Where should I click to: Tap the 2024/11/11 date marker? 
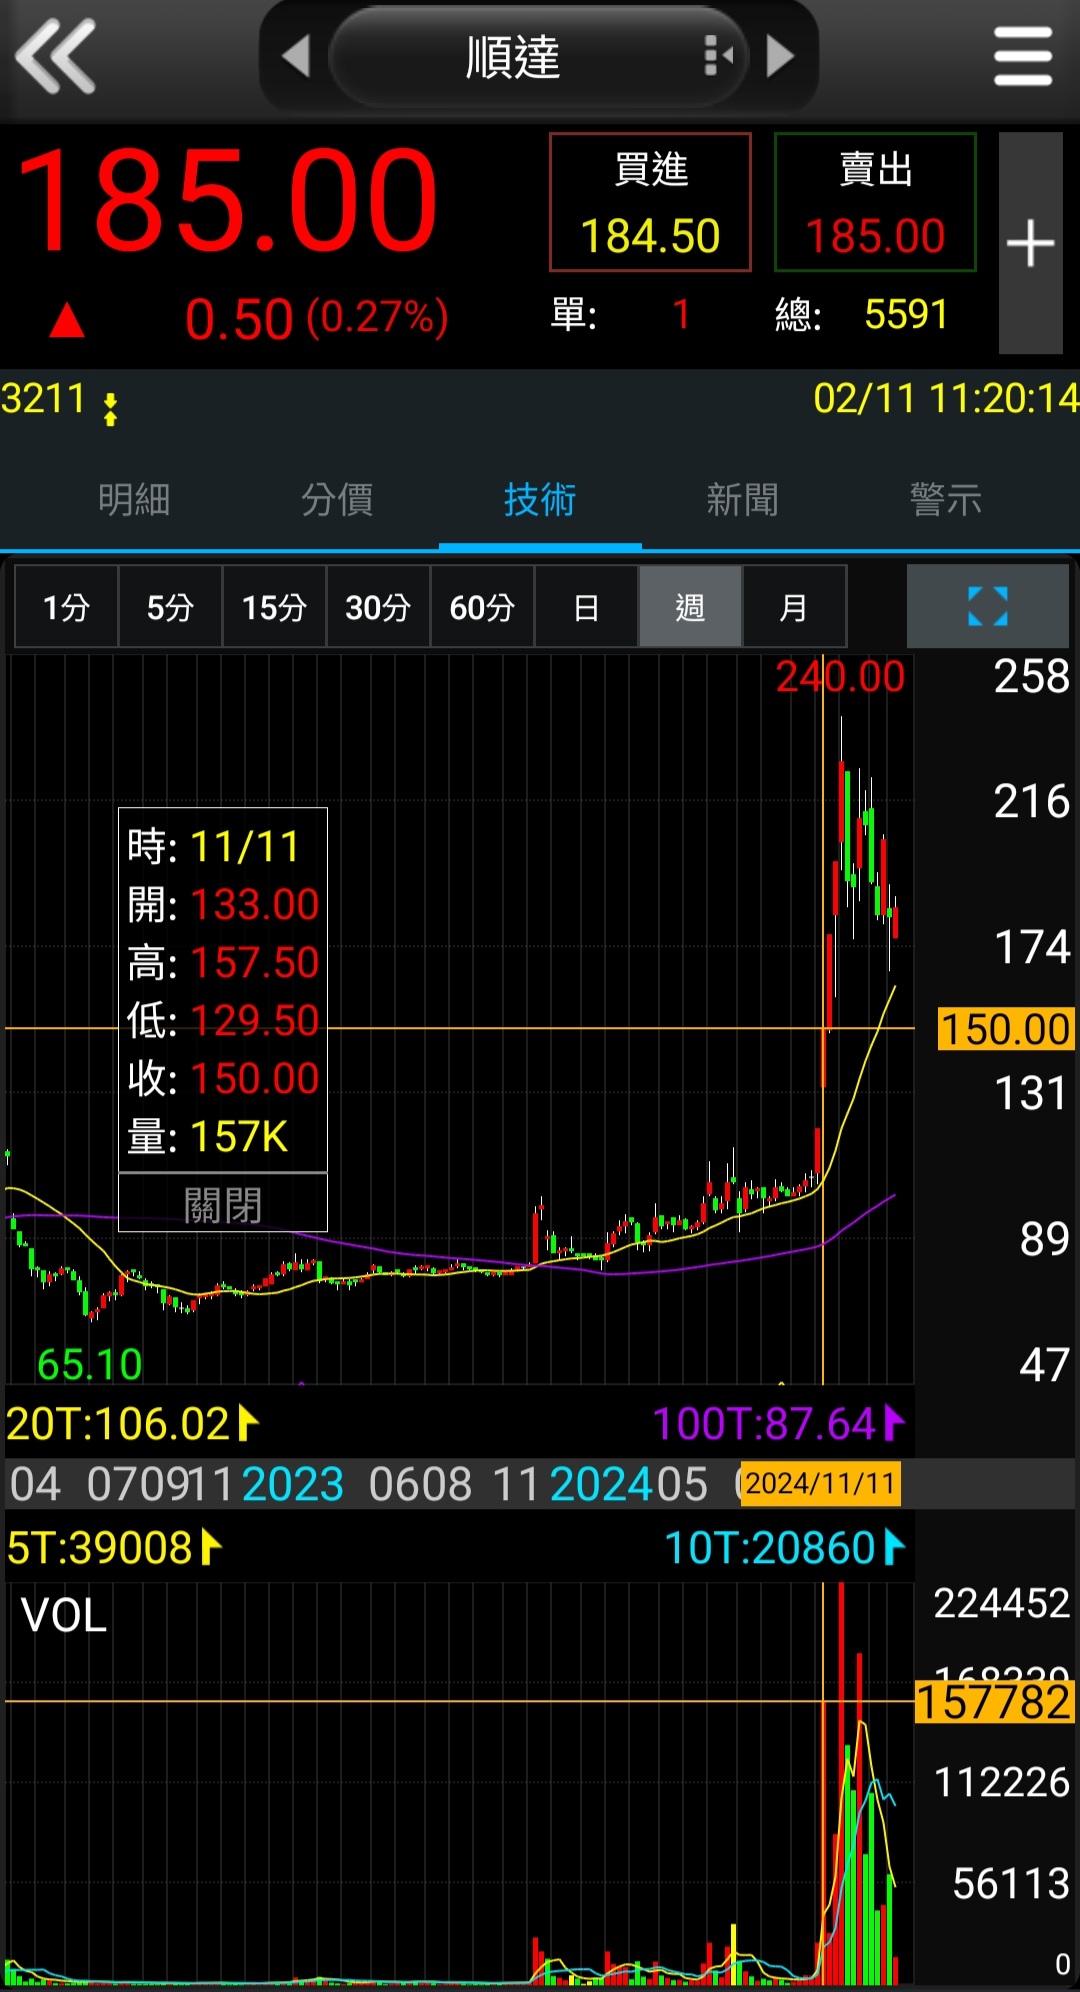coord(819,1483)
